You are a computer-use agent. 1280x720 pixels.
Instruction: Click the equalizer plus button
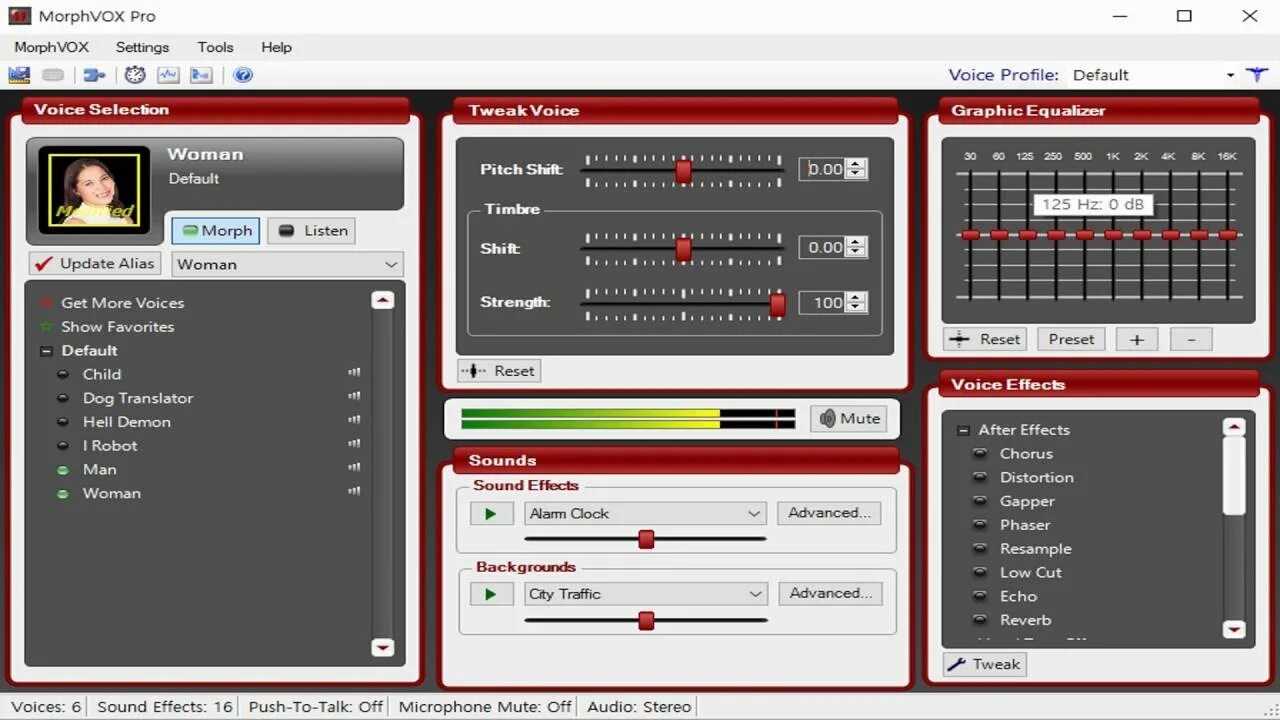pos(1136,340)
